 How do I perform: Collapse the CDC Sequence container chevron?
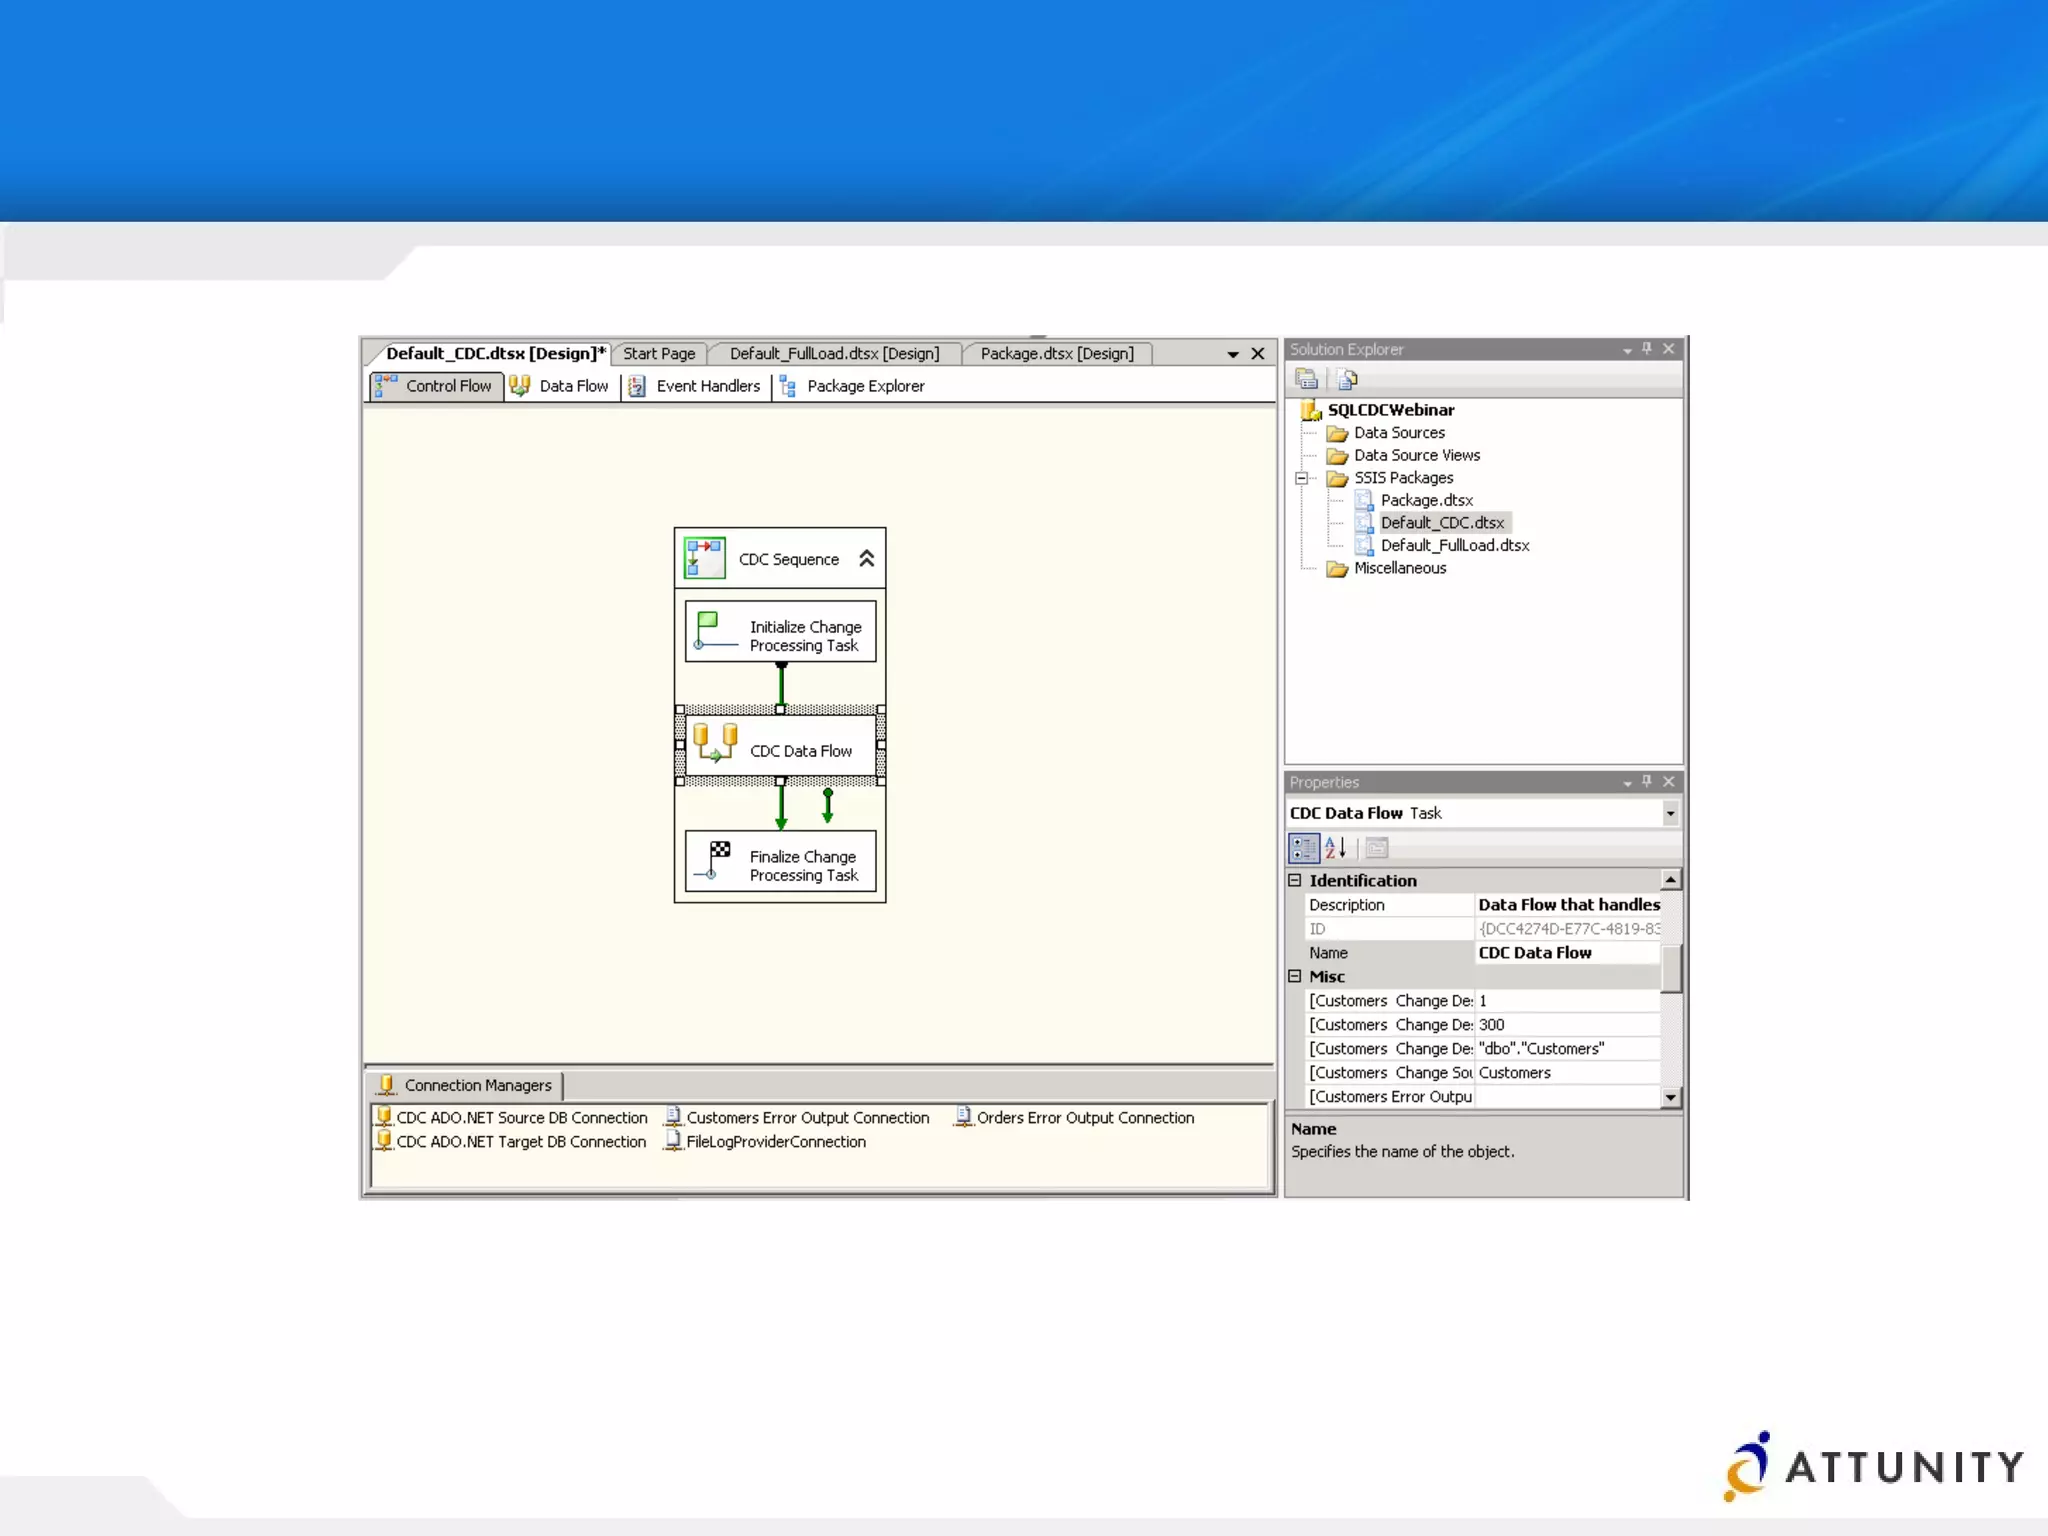pyautogui.click(x=867, y=559)
